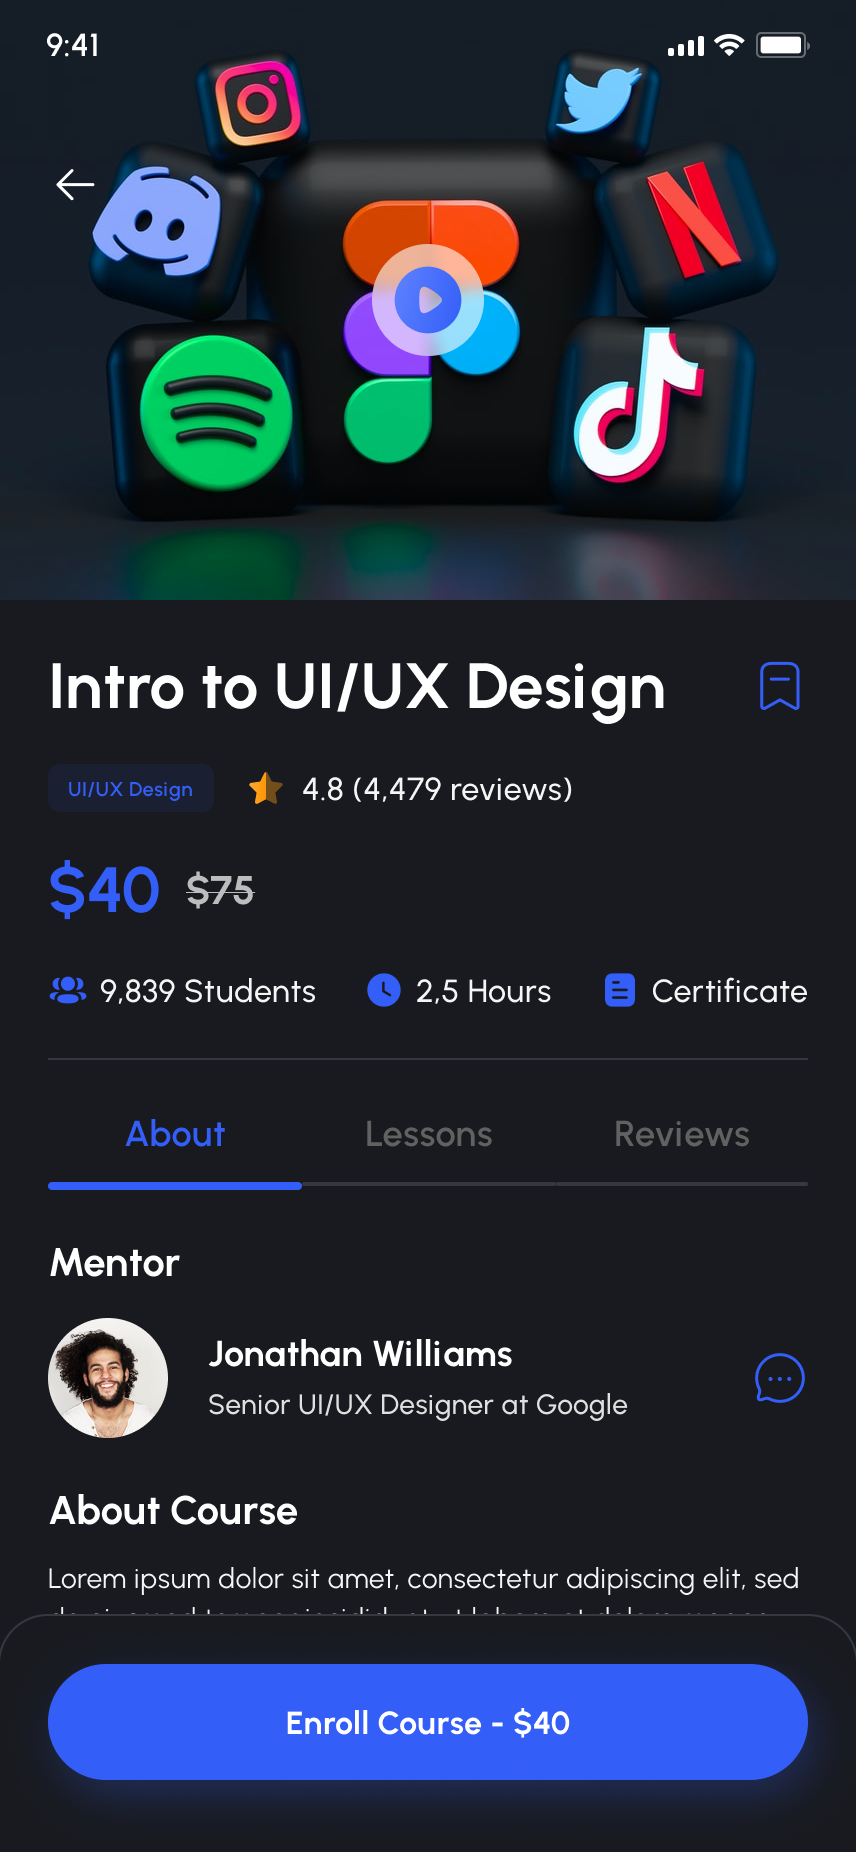Play the course preview video
856x1852 pixels.
428,300
